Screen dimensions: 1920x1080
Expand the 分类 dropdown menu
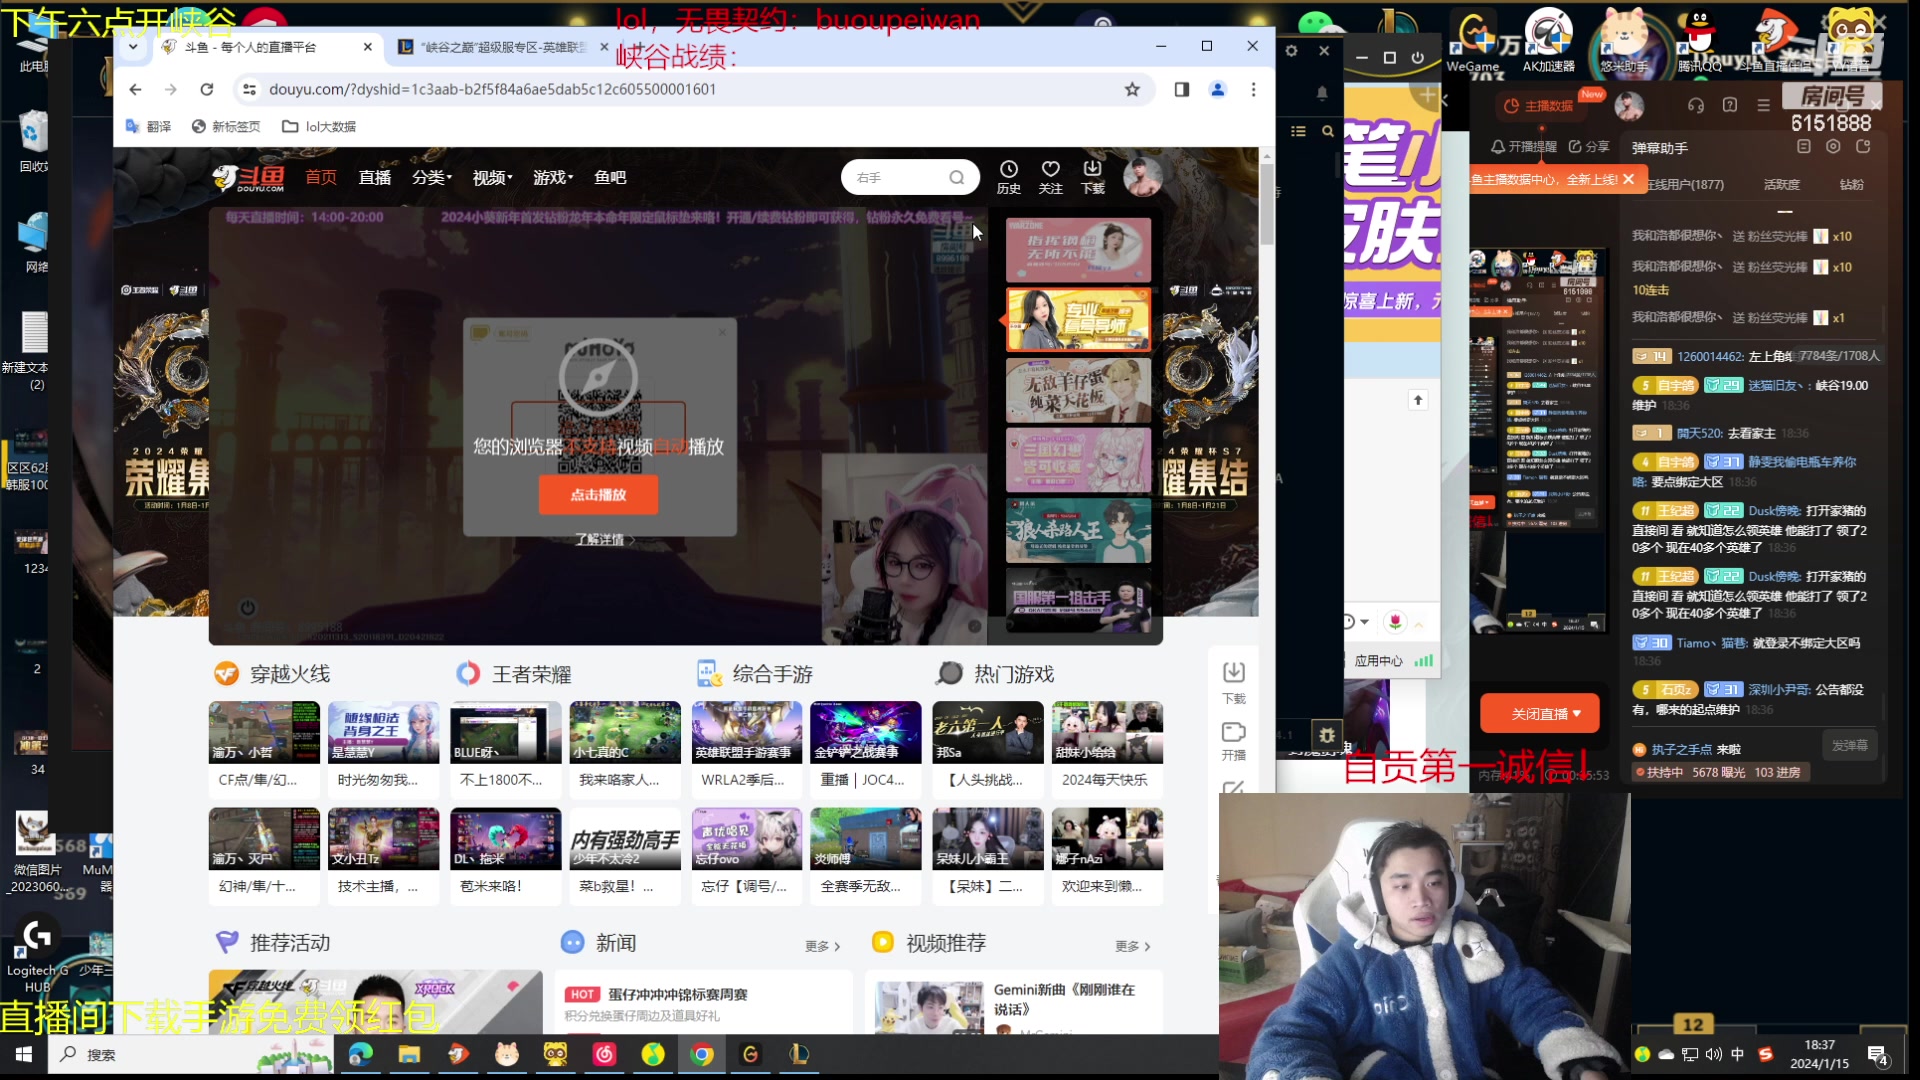432,177
